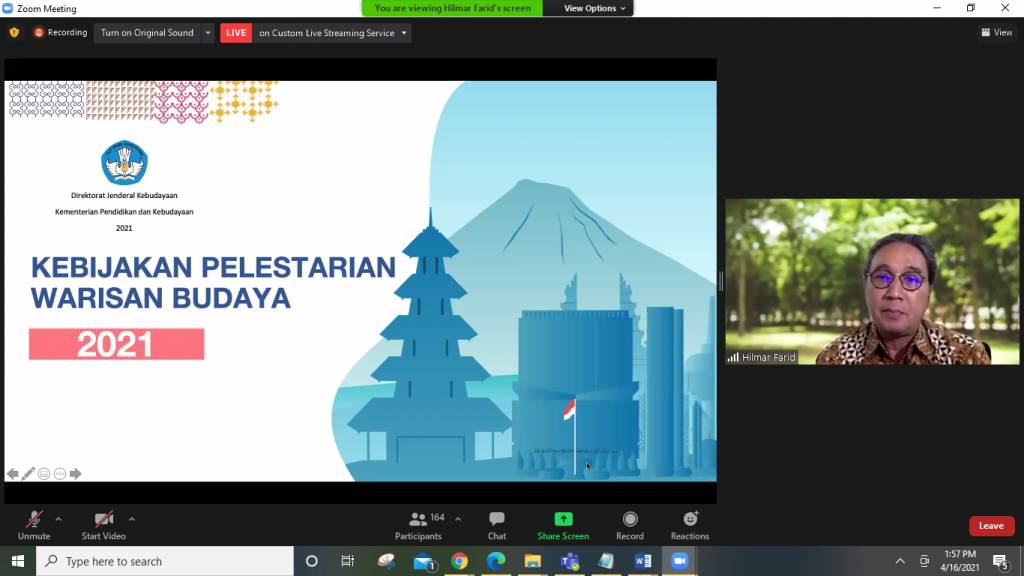Click the green Share Screen icon

point(563,519)
